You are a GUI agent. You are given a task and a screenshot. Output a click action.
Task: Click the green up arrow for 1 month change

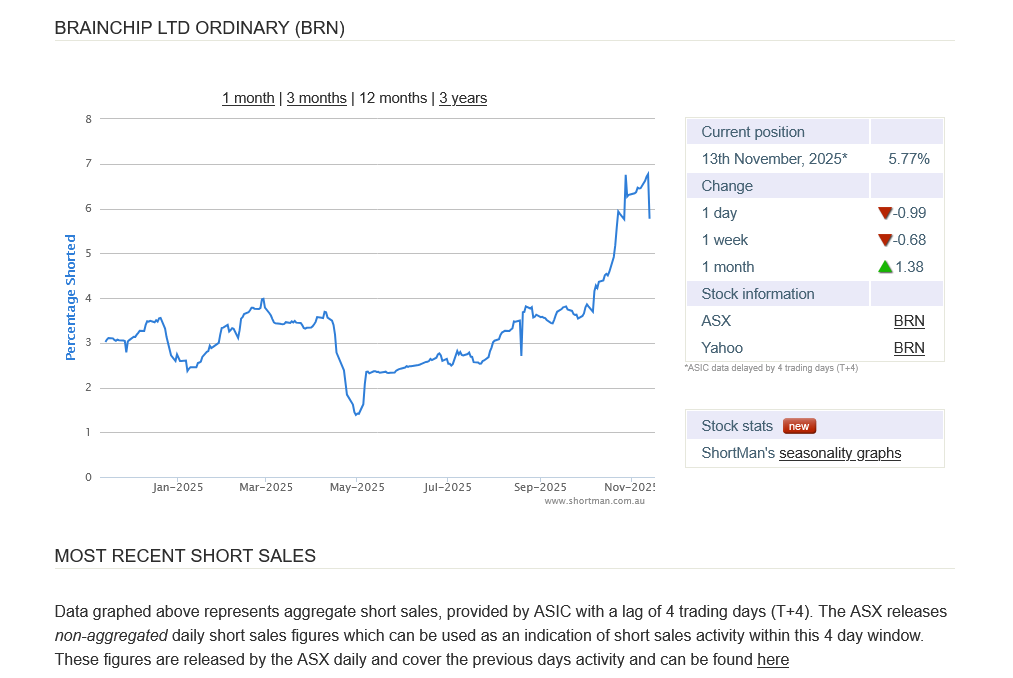click(884, 267)
